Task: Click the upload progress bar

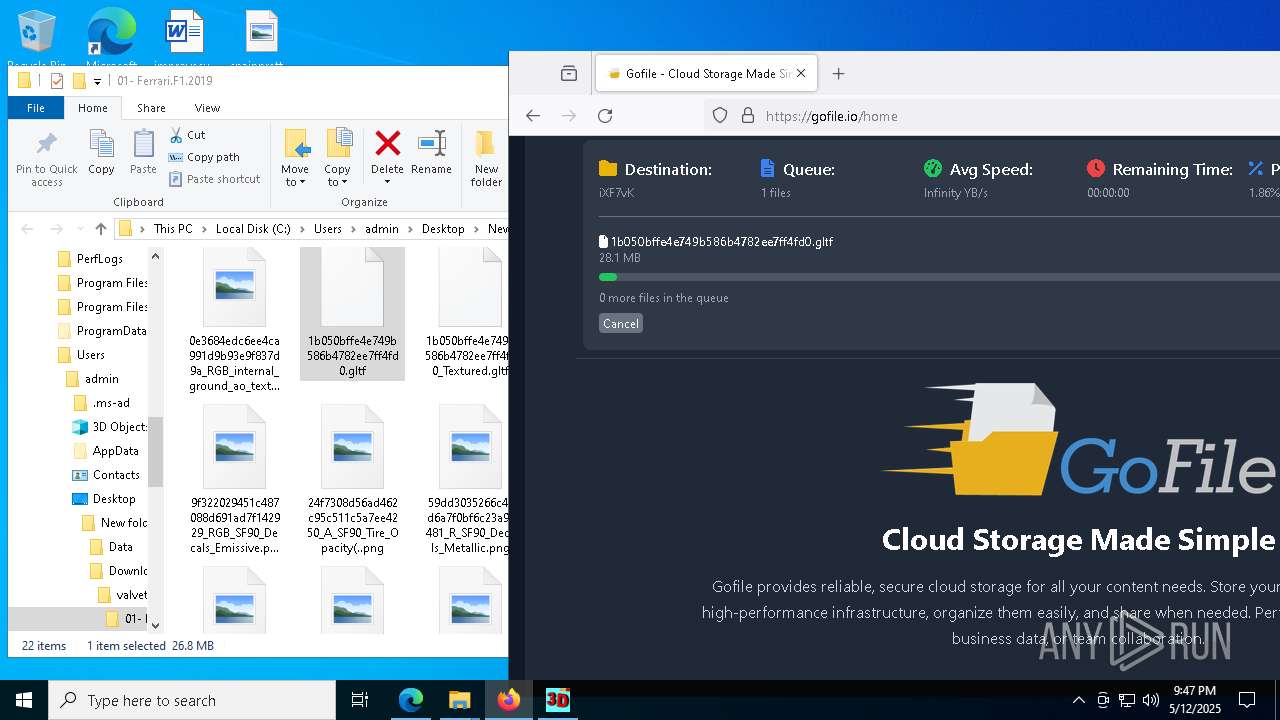Action: tap(939, 277)
